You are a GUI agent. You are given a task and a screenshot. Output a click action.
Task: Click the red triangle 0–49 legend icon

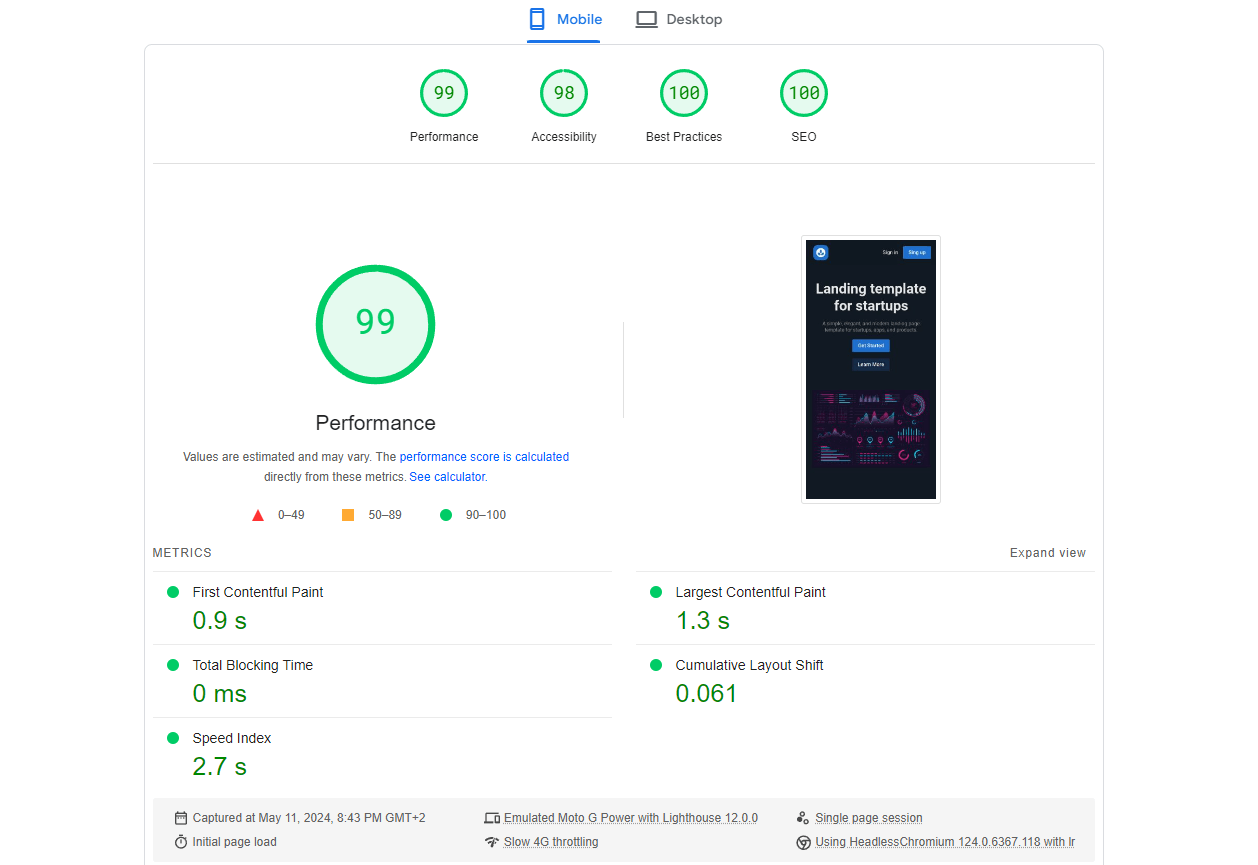pos(258,515)
